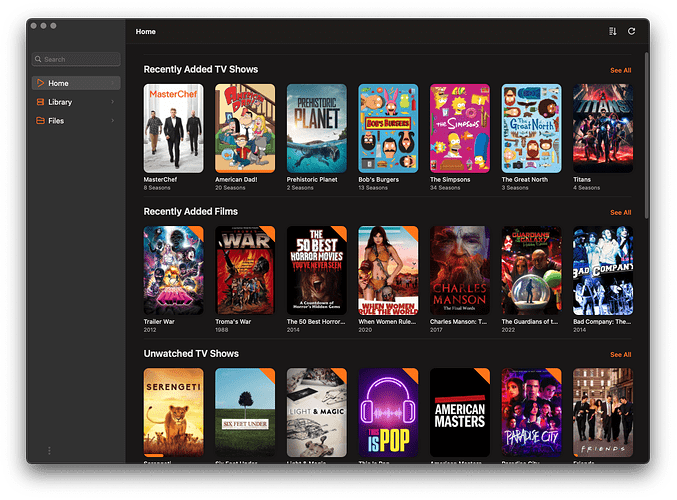Click the refresh icon in toolbar

(x=631, y=31)
